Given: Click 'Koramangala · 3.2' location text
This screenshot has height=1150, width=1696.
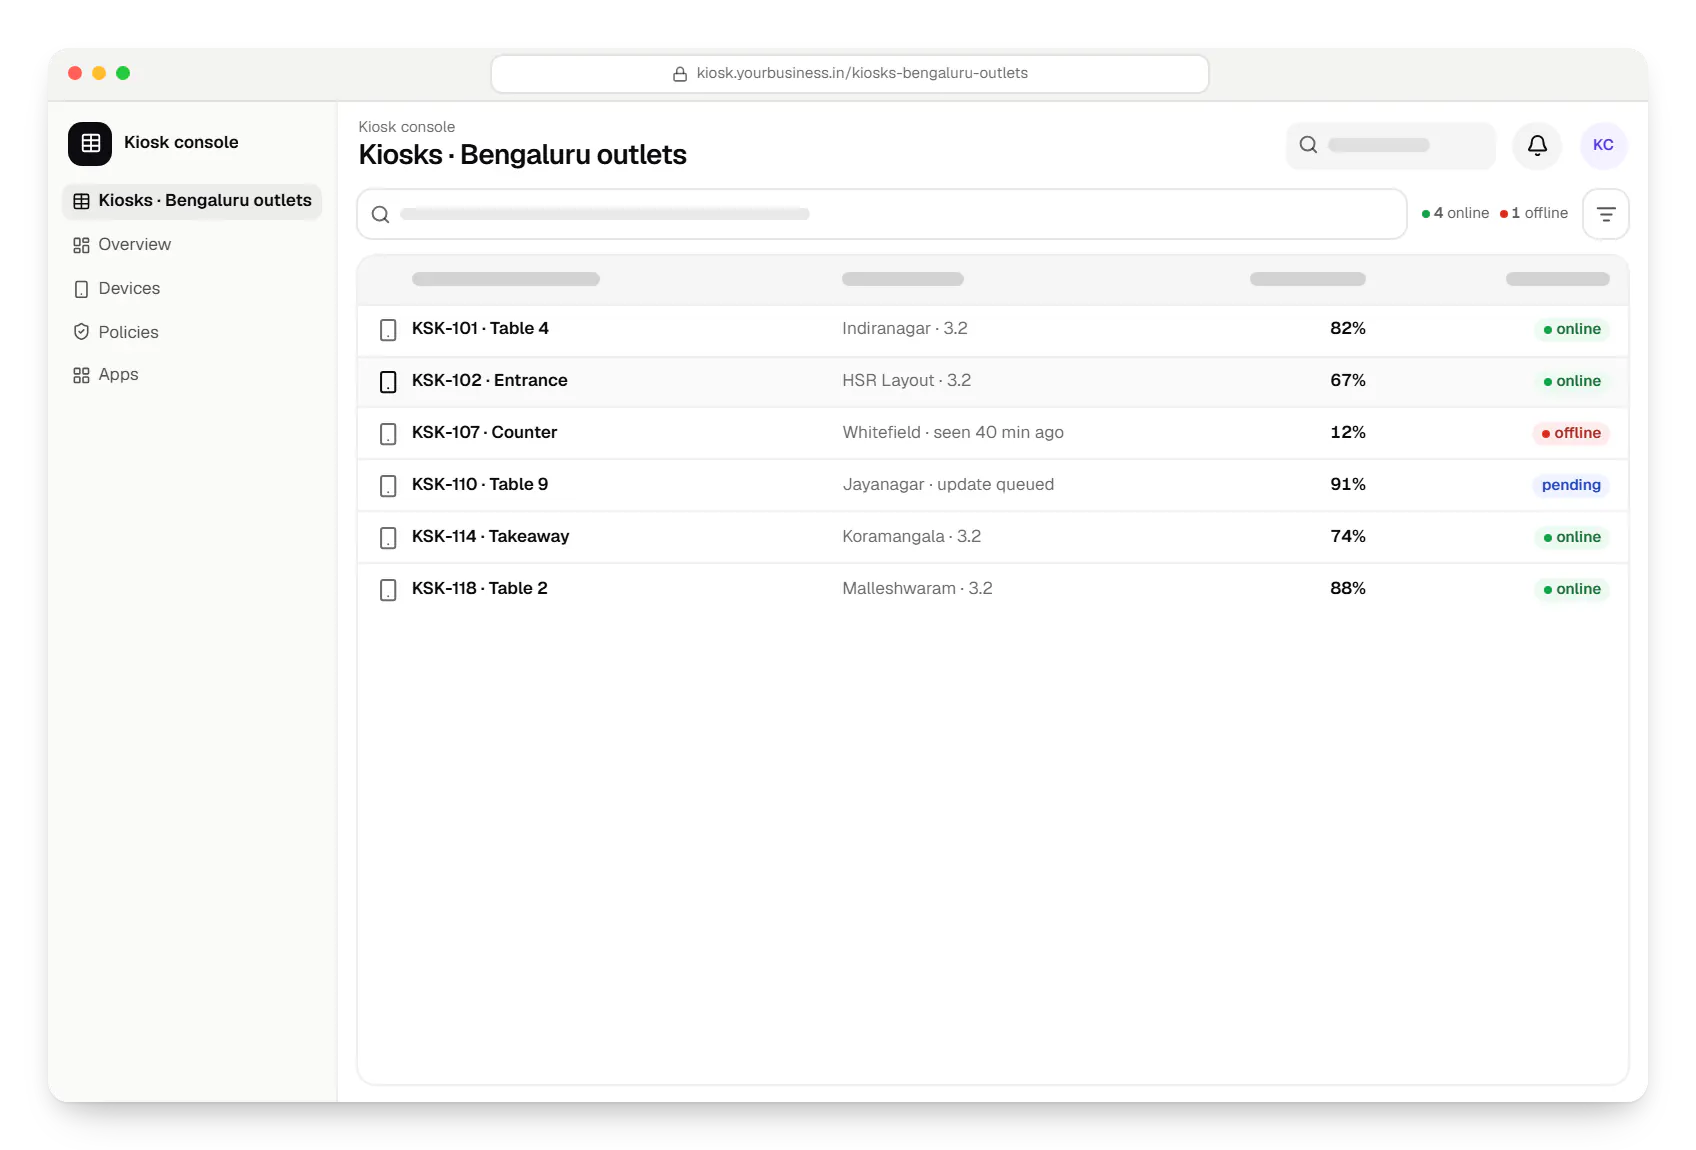Looking at the screenshot, I should (x=912, y=537).
